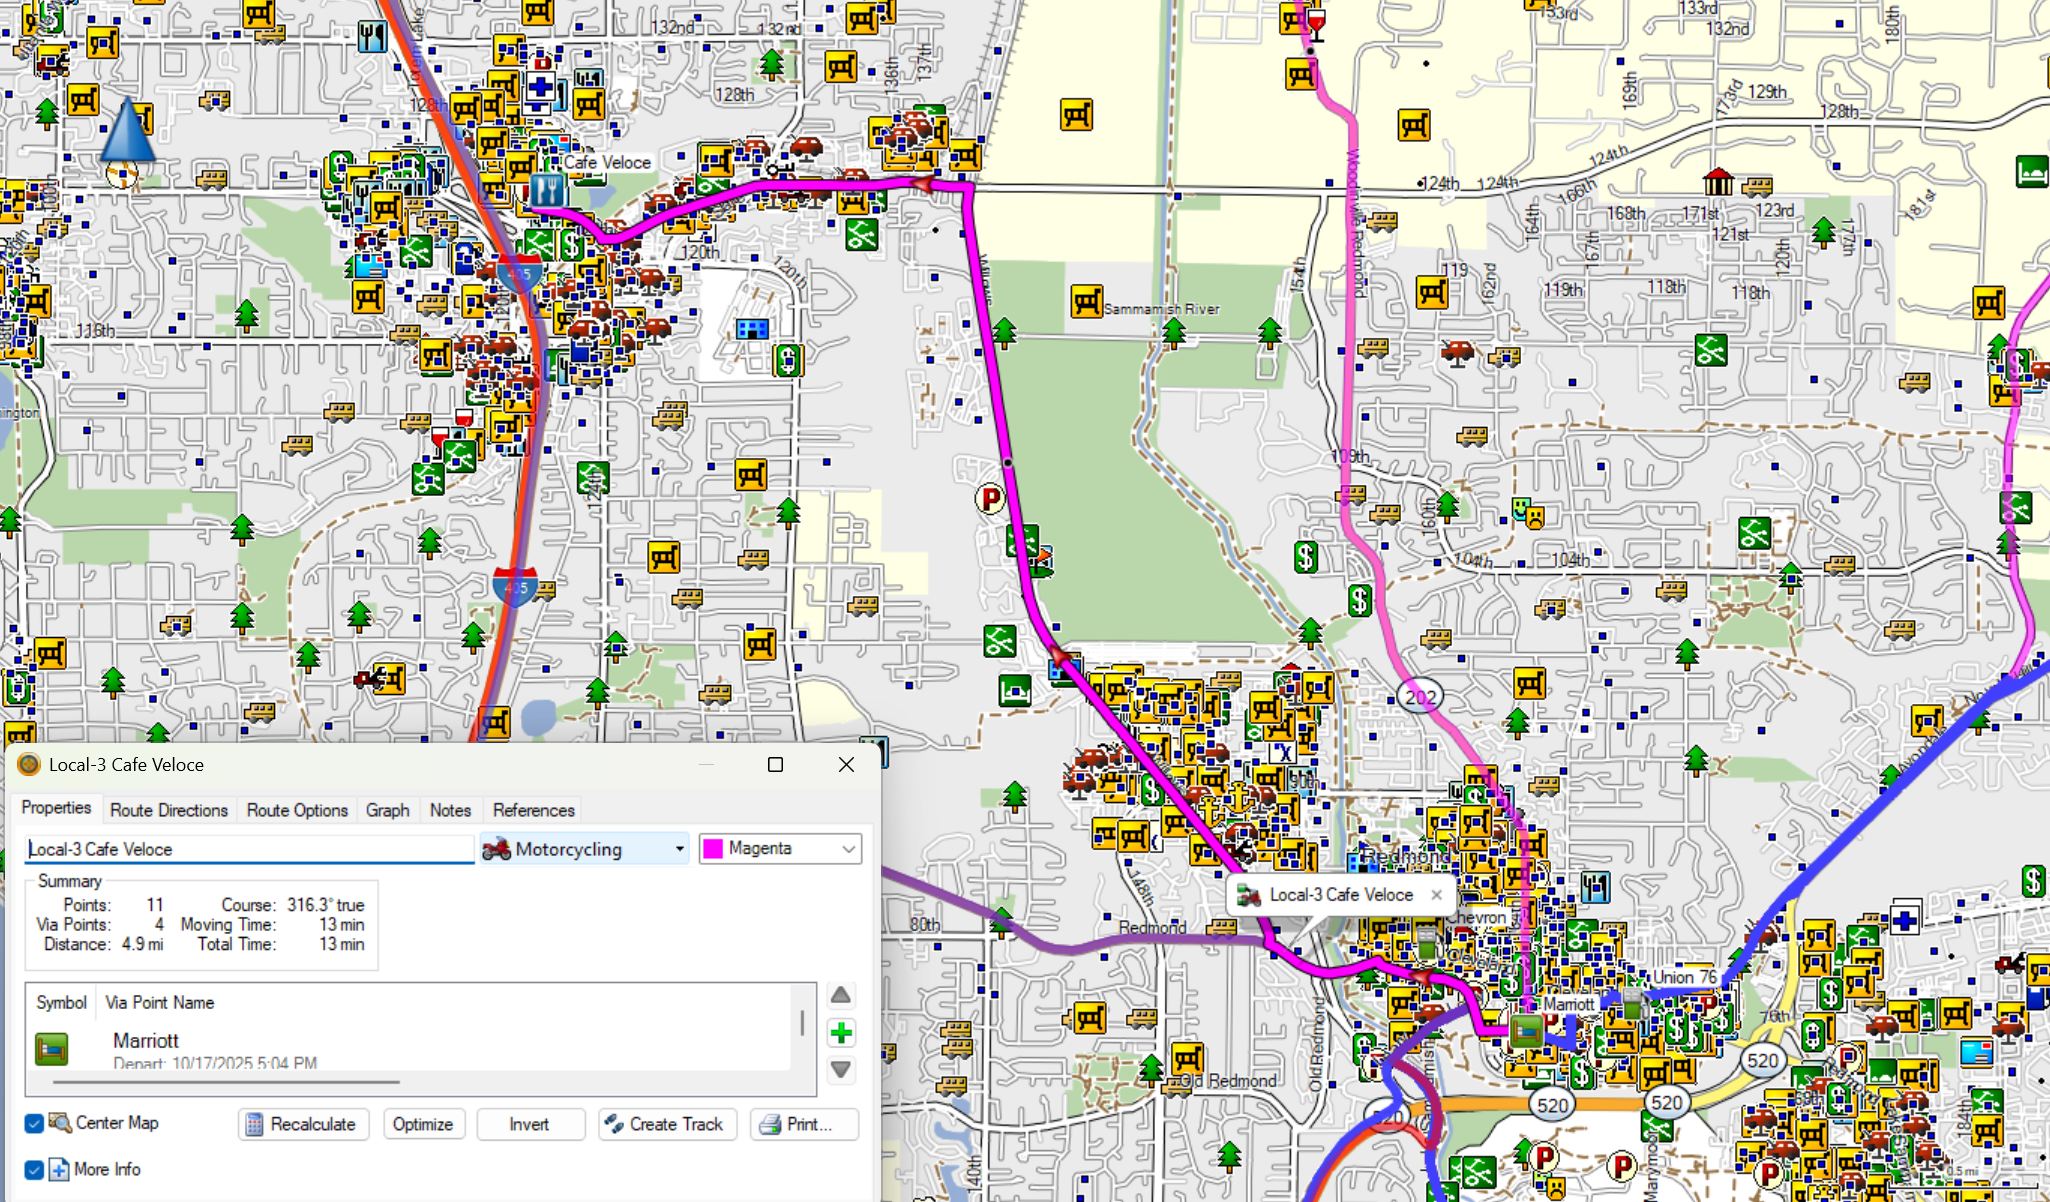2050x1202 pixels.
Task: Open the Route Options tab
Action: 297,810
